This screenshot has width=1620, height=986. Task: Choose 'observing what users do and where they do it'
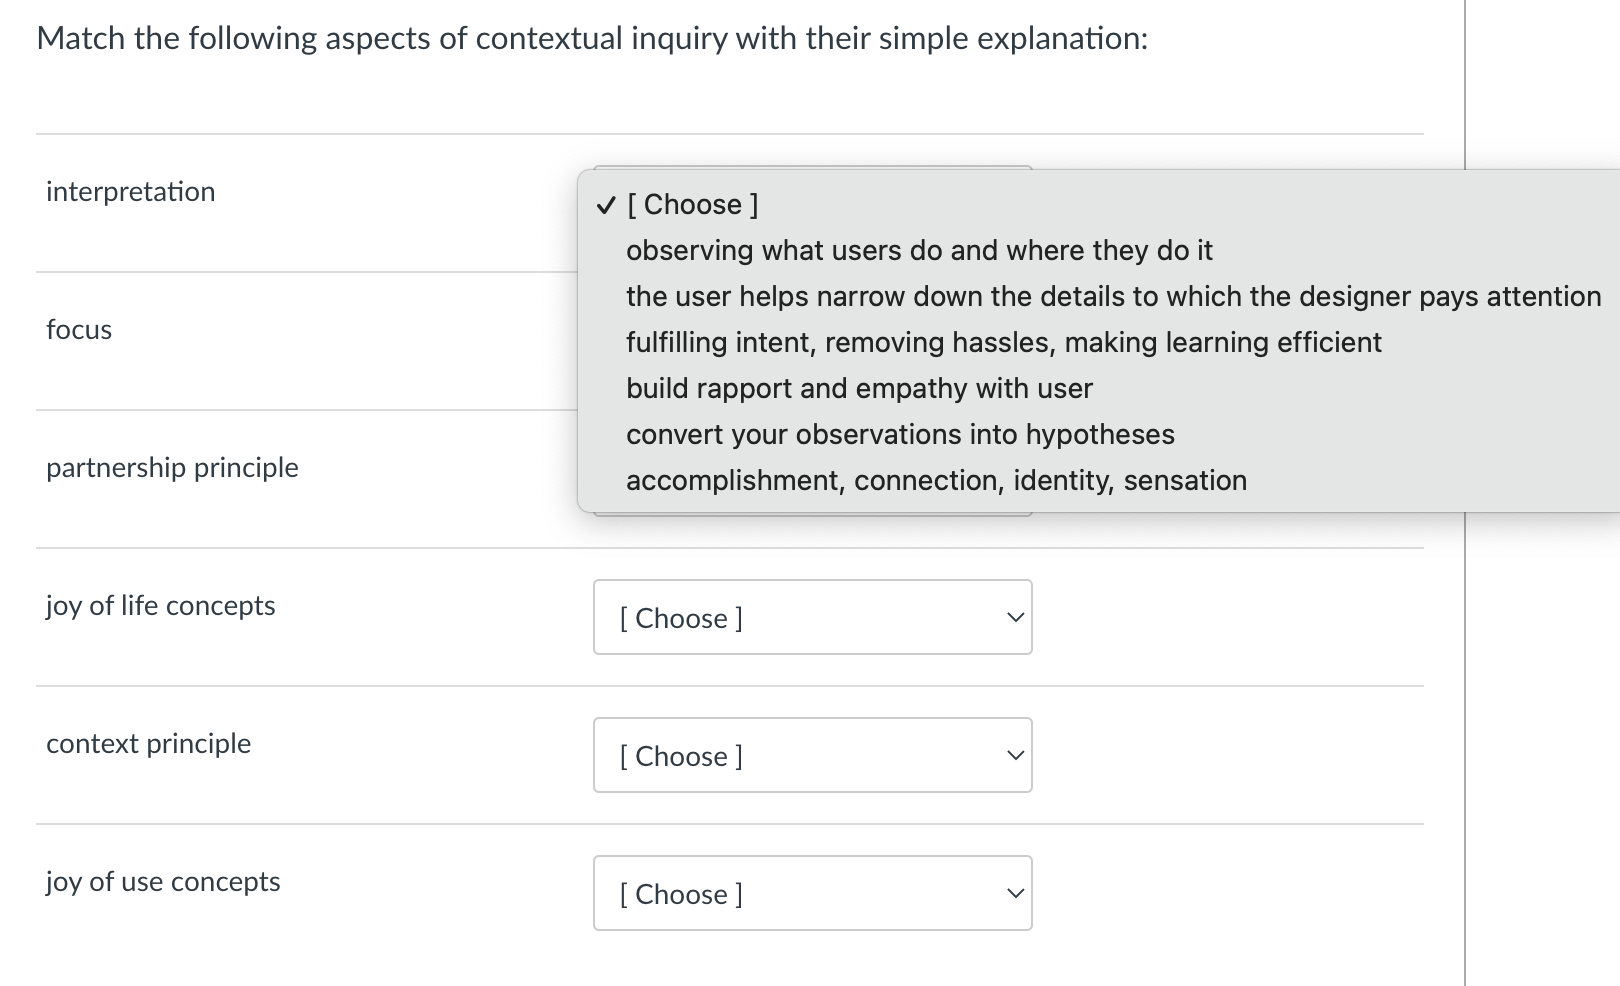[919, 250]
